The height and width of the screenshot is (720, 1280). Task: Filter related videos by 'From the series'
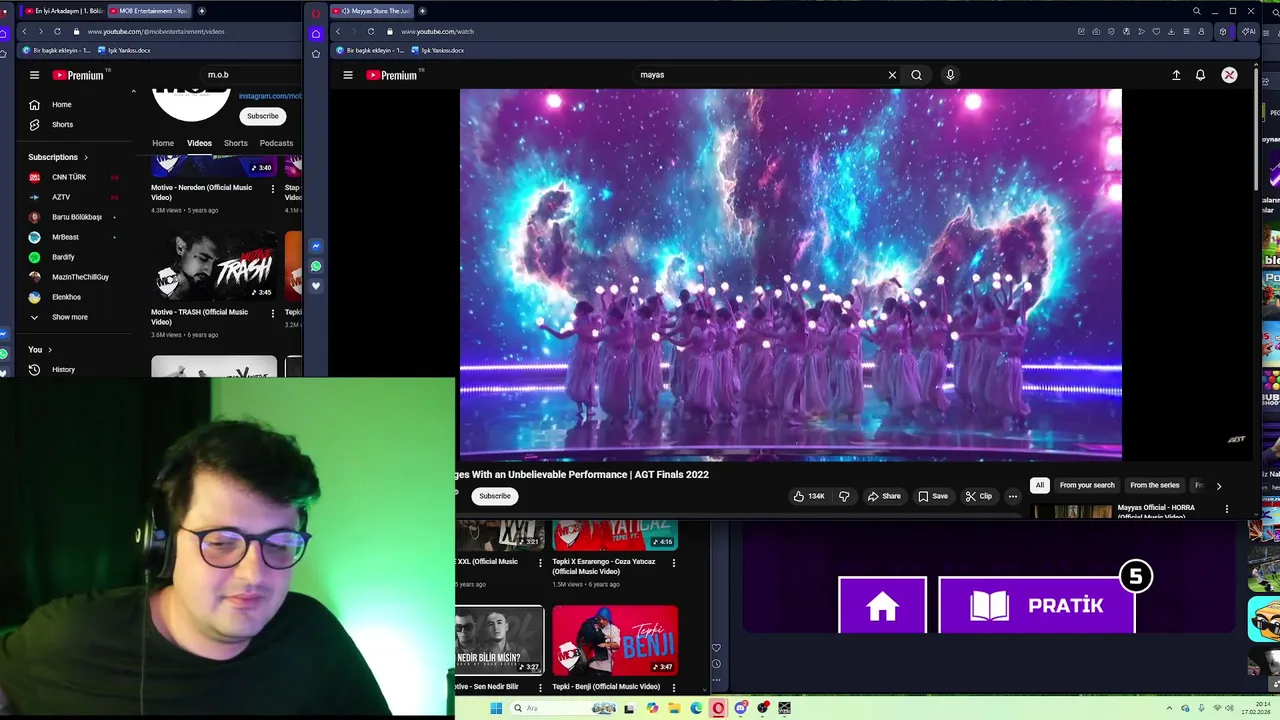[x=1155, y=485]
